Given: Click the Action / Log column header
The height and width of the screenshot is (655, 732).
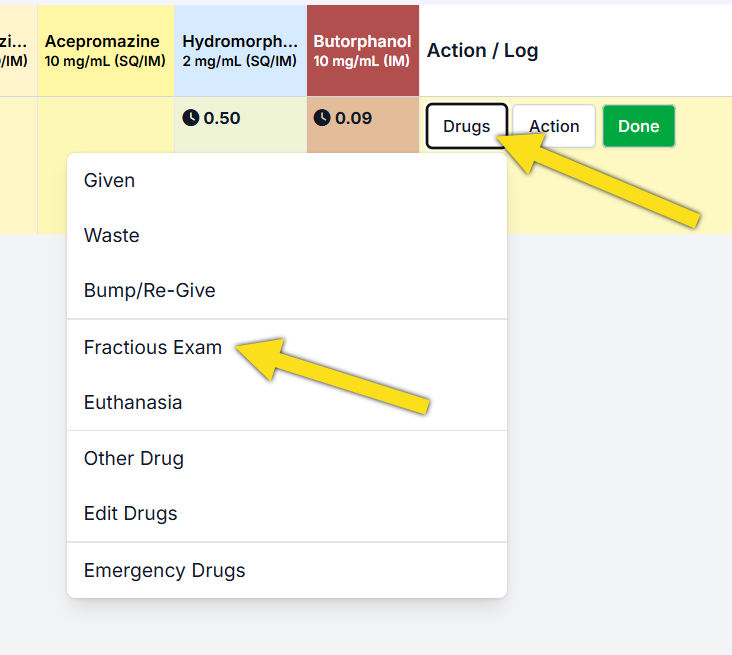Looking at the screenshot, I should click(x=482, y=51).
